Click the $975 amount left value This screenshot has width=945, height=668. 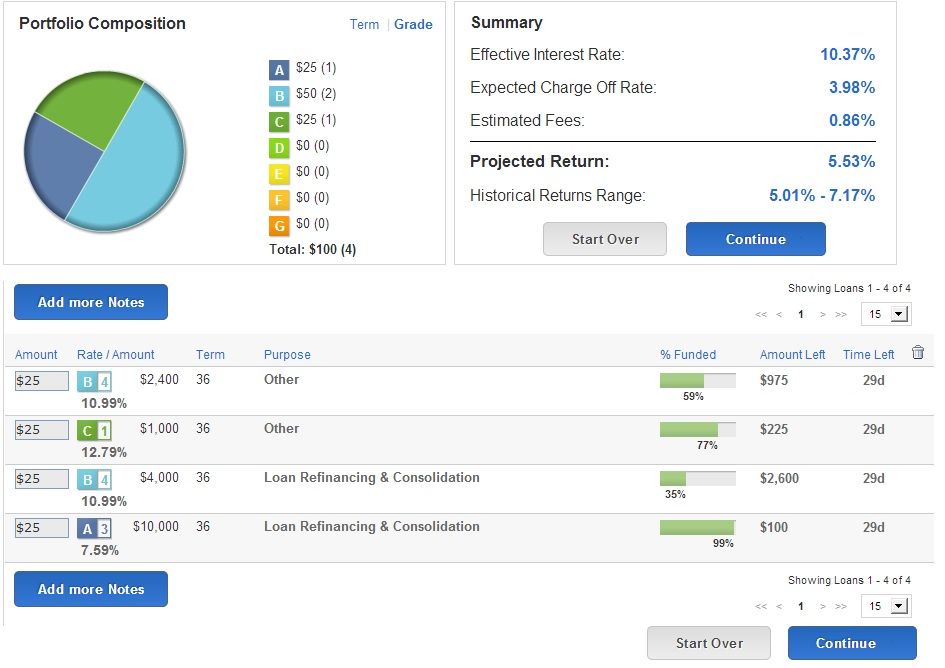[x=773, y=380]
